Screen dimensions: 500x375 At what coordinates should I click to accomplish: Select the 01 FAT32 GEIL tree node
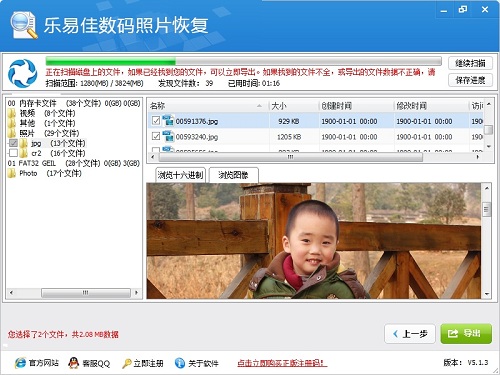click(74, 163)
